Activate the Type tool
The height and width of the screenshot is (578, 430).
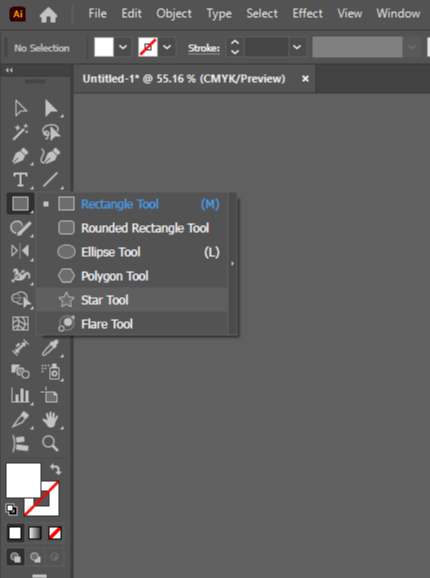point(20,180)
